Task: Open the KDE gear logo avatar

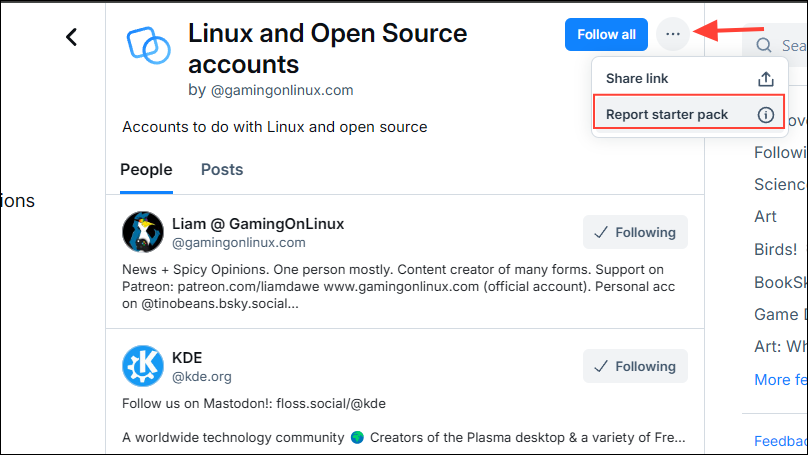Action: coord(143,366)
